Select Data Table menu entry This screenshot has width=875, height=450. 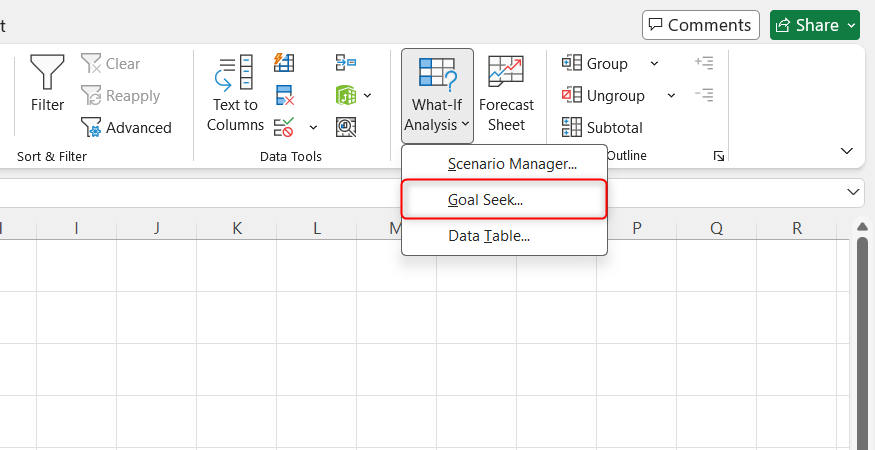pos(504,236)
